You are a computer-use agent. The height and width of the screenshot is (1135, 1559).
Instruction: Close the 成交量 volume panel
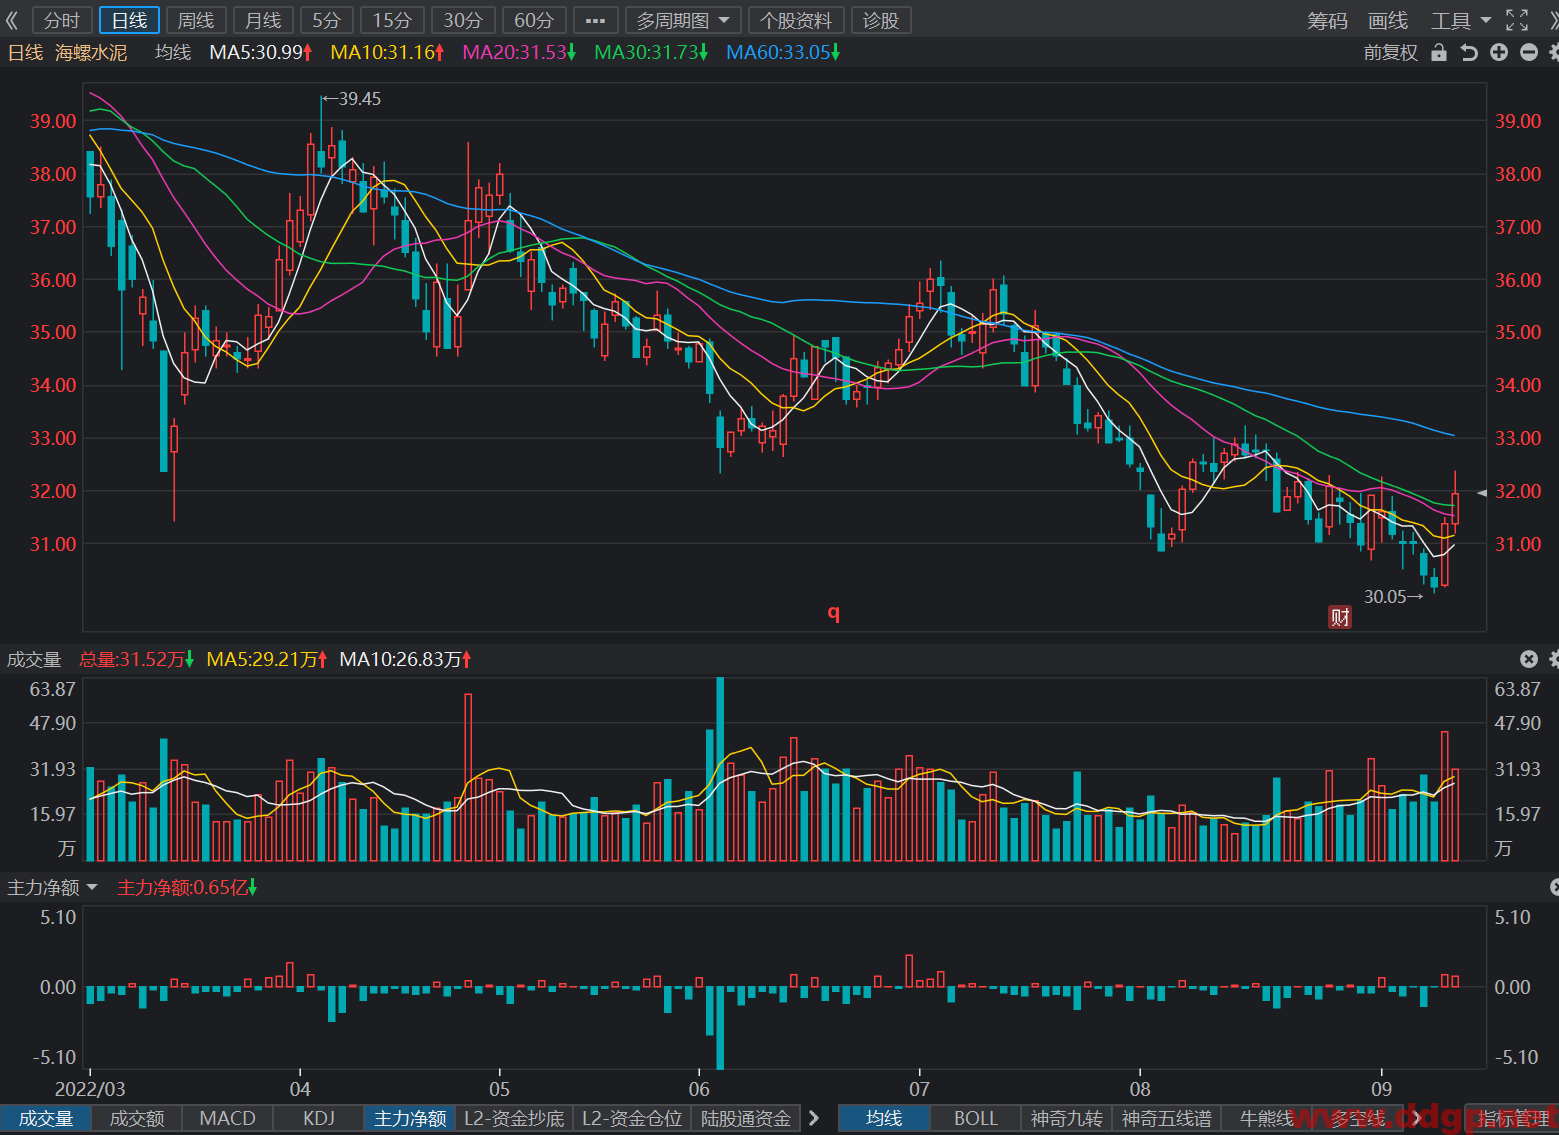1528,659
